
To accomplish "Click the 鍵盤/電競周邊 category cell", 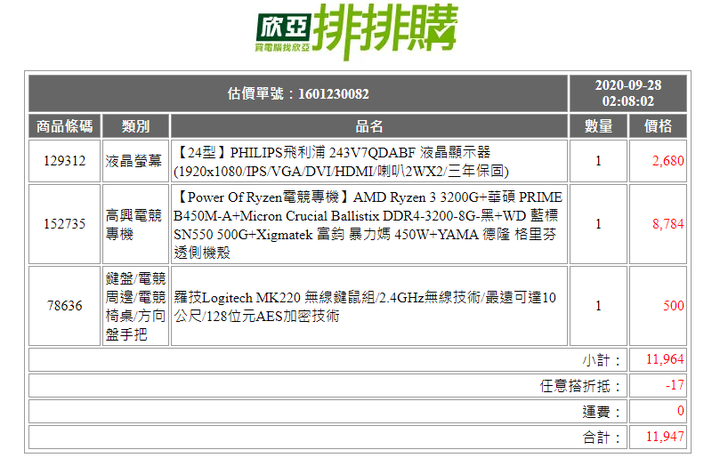I will [x=135, y=306].
